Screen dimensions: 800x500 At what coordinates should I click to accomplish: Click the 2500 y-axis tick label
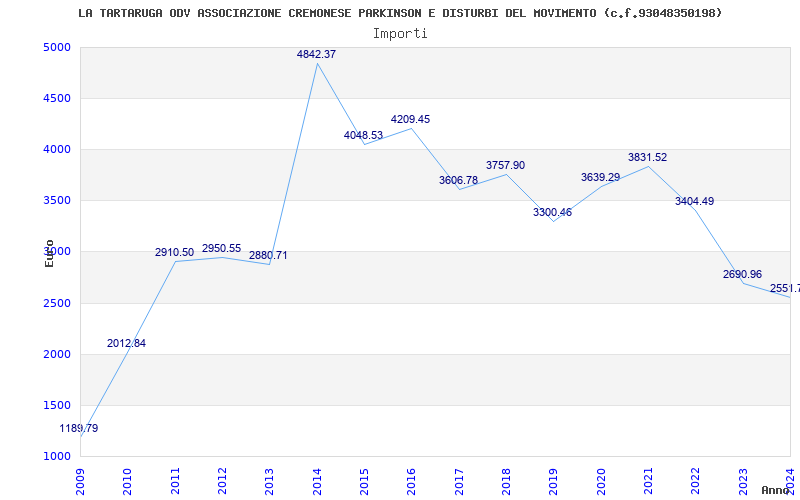point(57,304)
